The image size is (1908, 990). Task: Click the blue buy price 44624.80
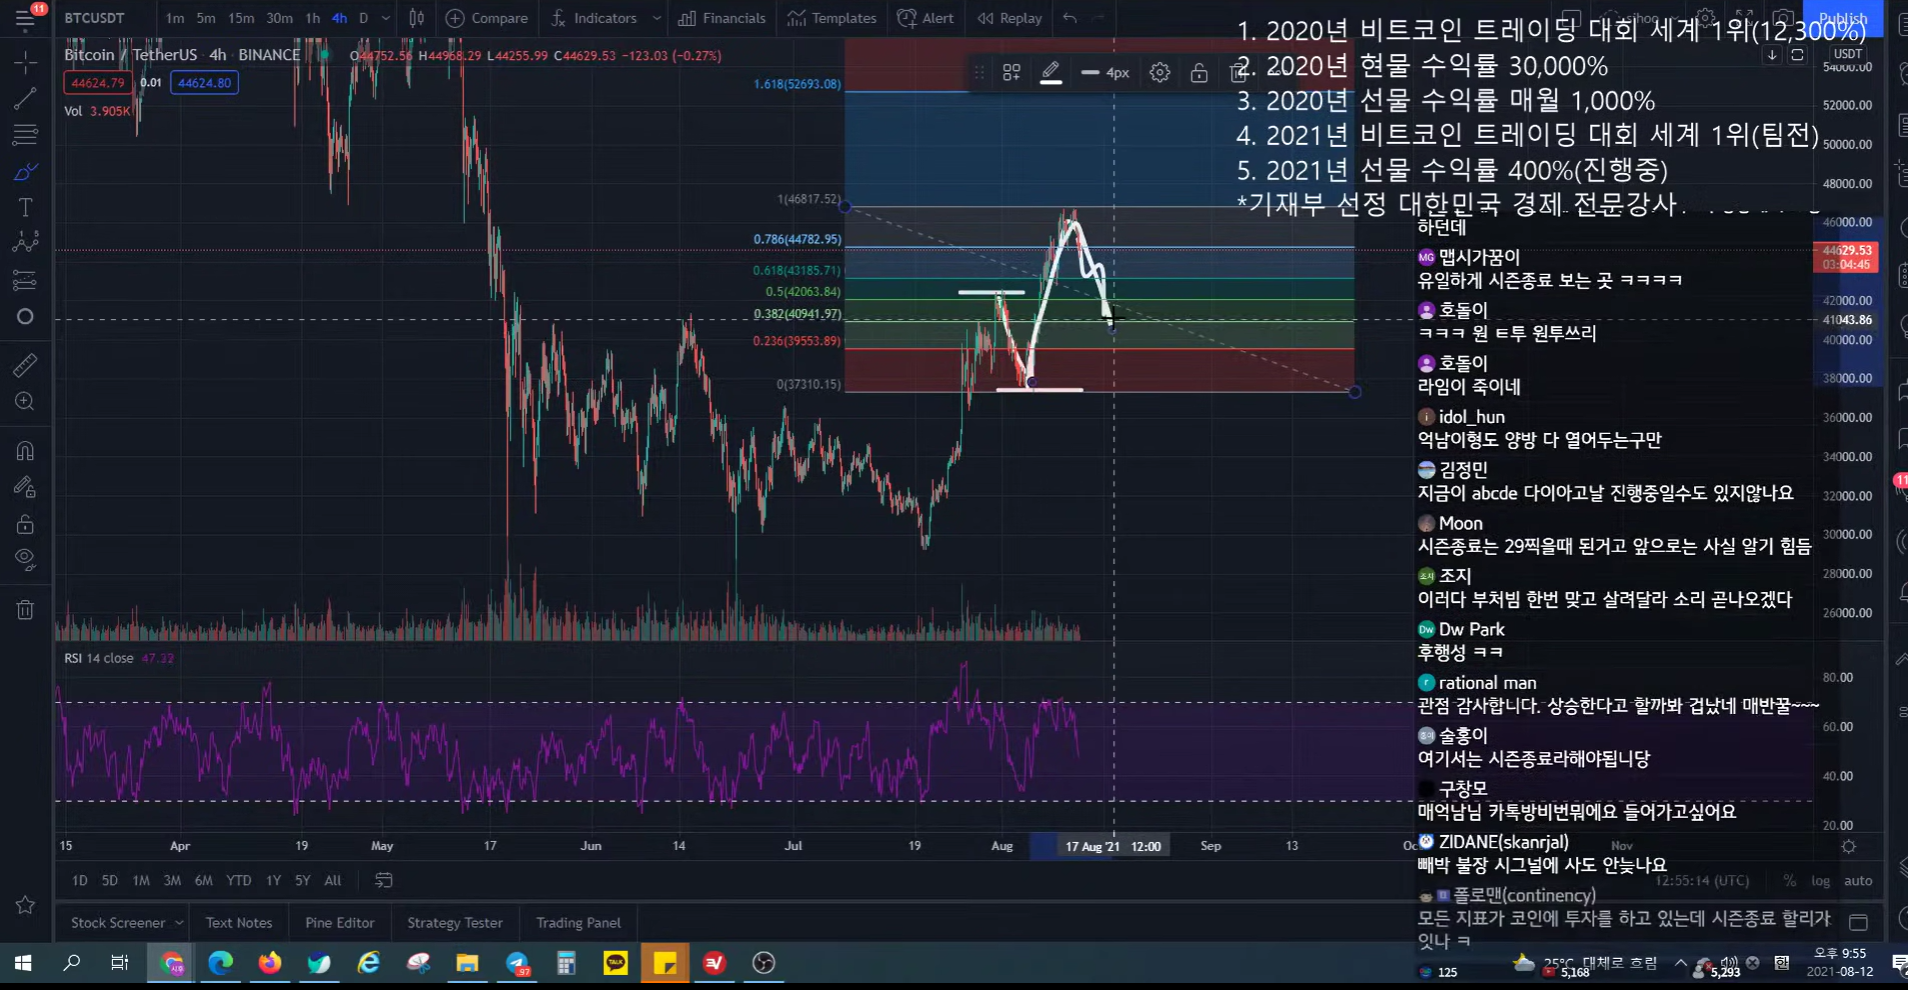[204, 83]
